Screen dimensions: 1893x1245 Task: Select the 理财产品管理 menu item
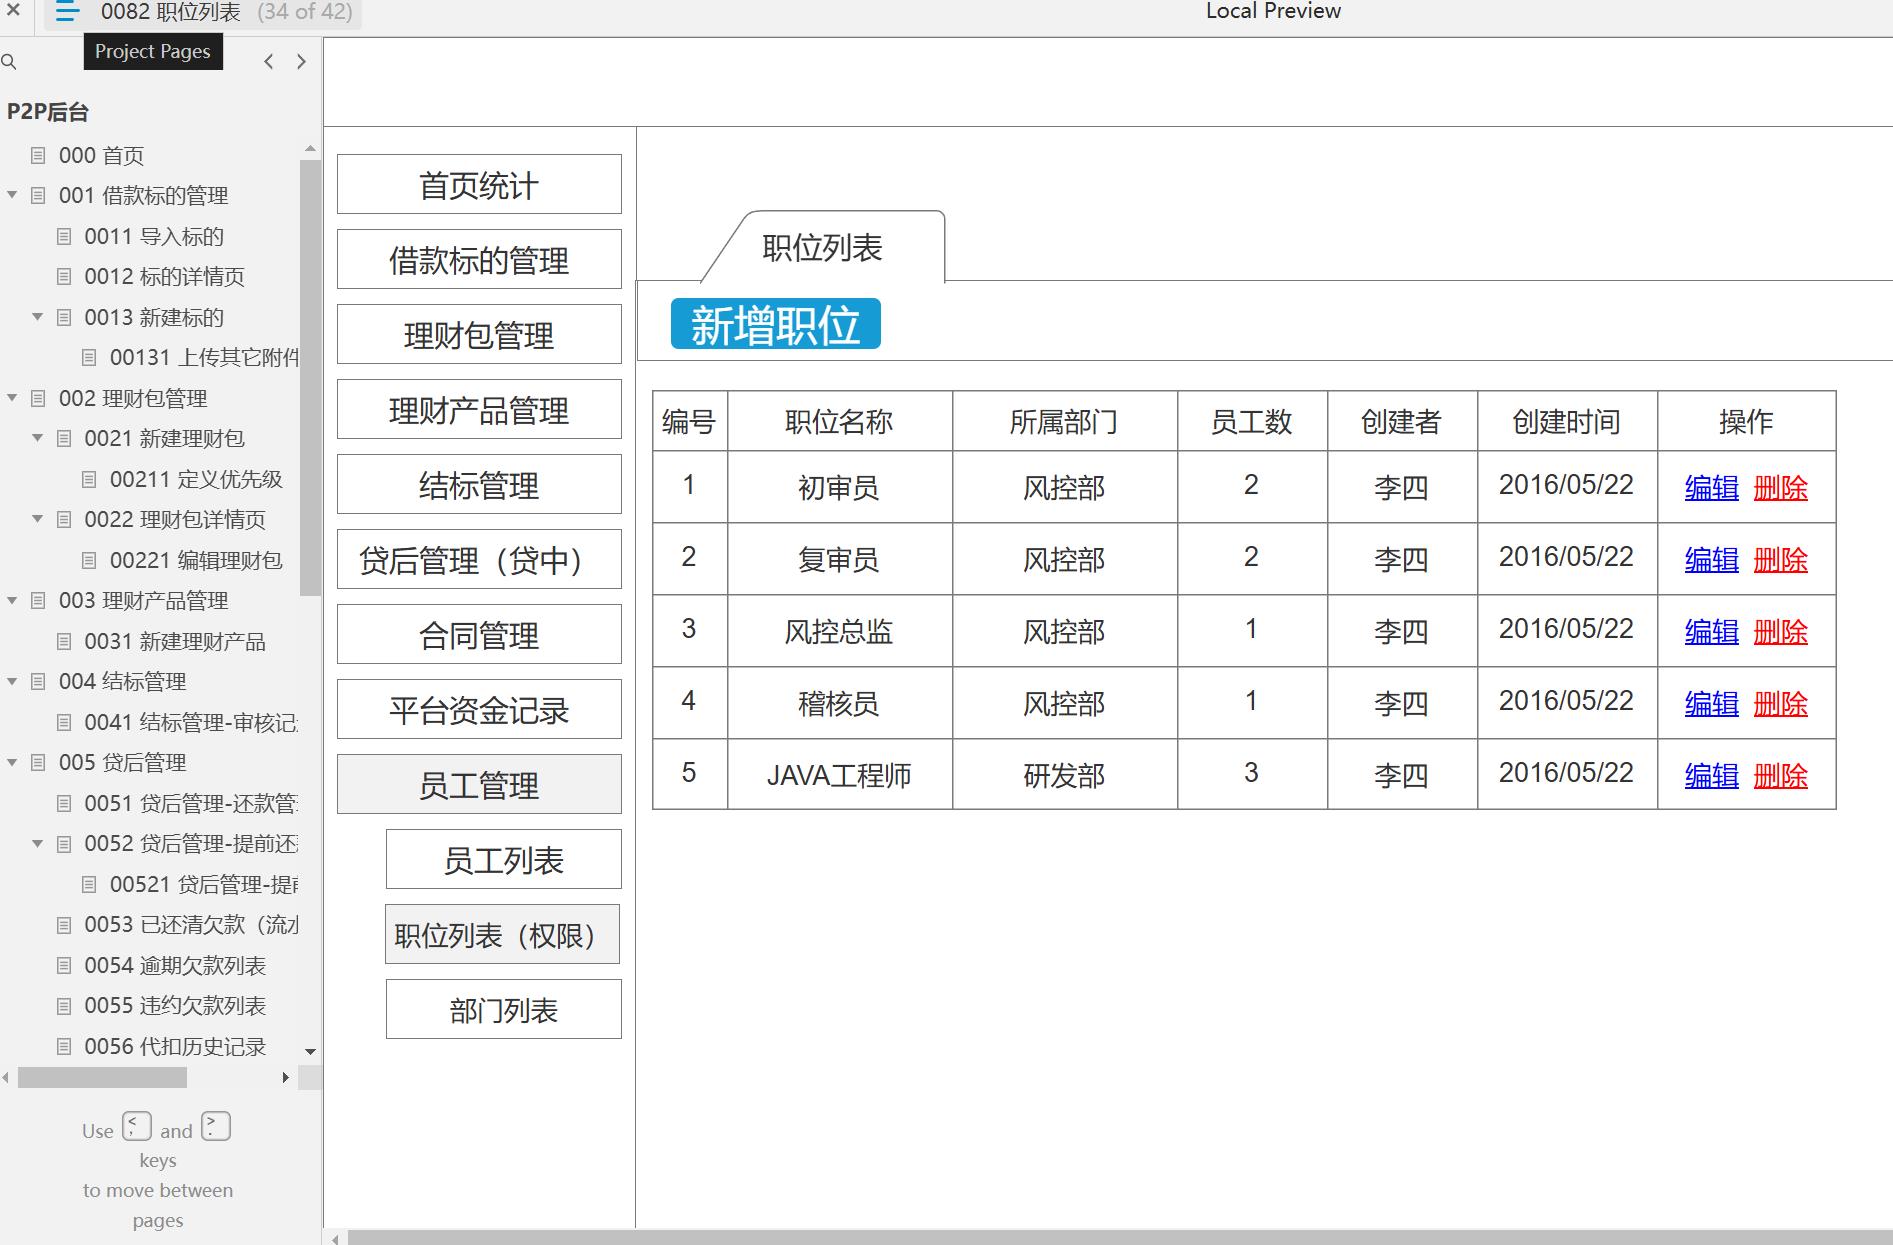pos(479,409)
